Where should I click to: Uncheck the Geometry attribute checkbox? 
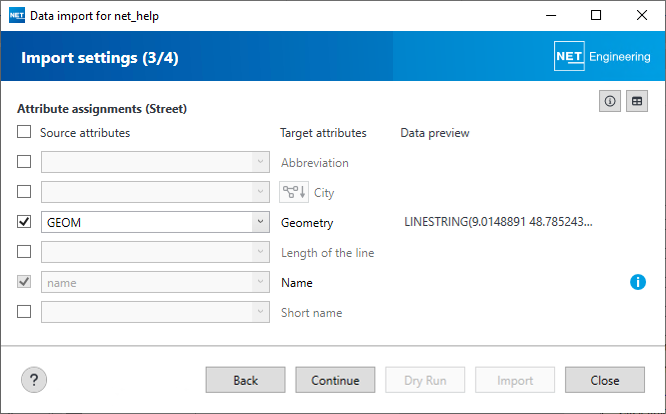click(24, 222)
